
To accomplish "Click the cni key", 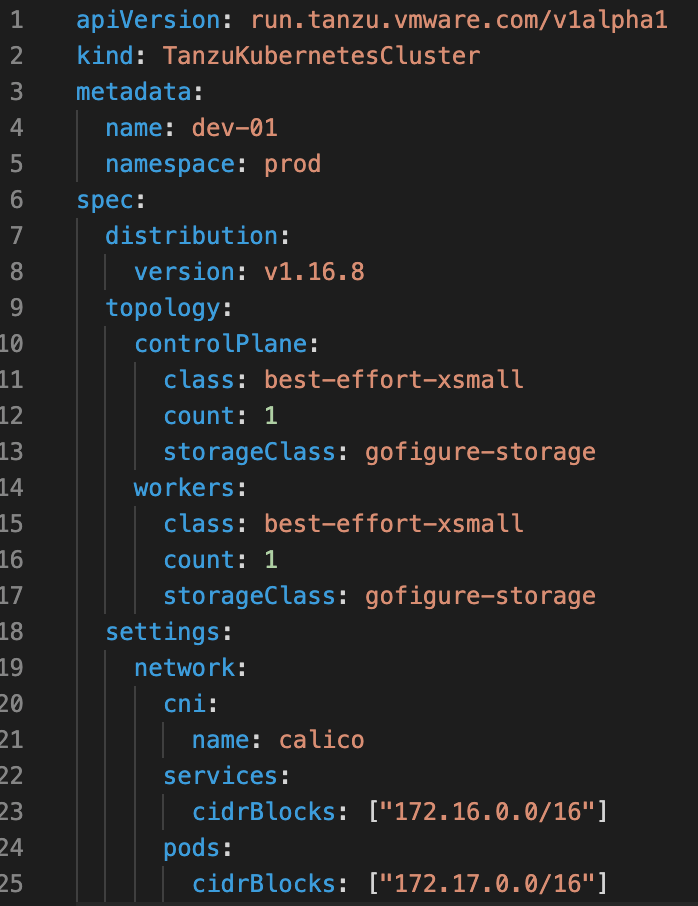I will pos(184,703).
